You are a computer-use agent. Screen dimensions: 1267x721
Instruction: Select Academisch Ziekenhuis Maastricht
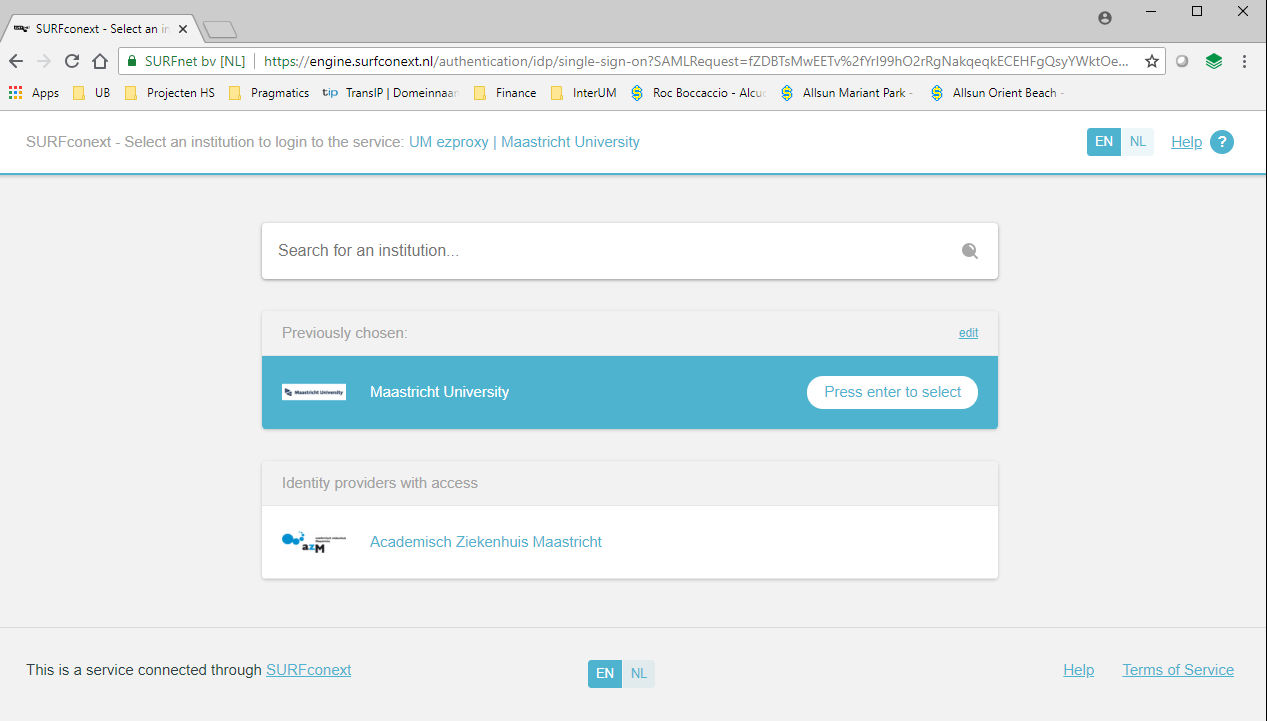630,542
